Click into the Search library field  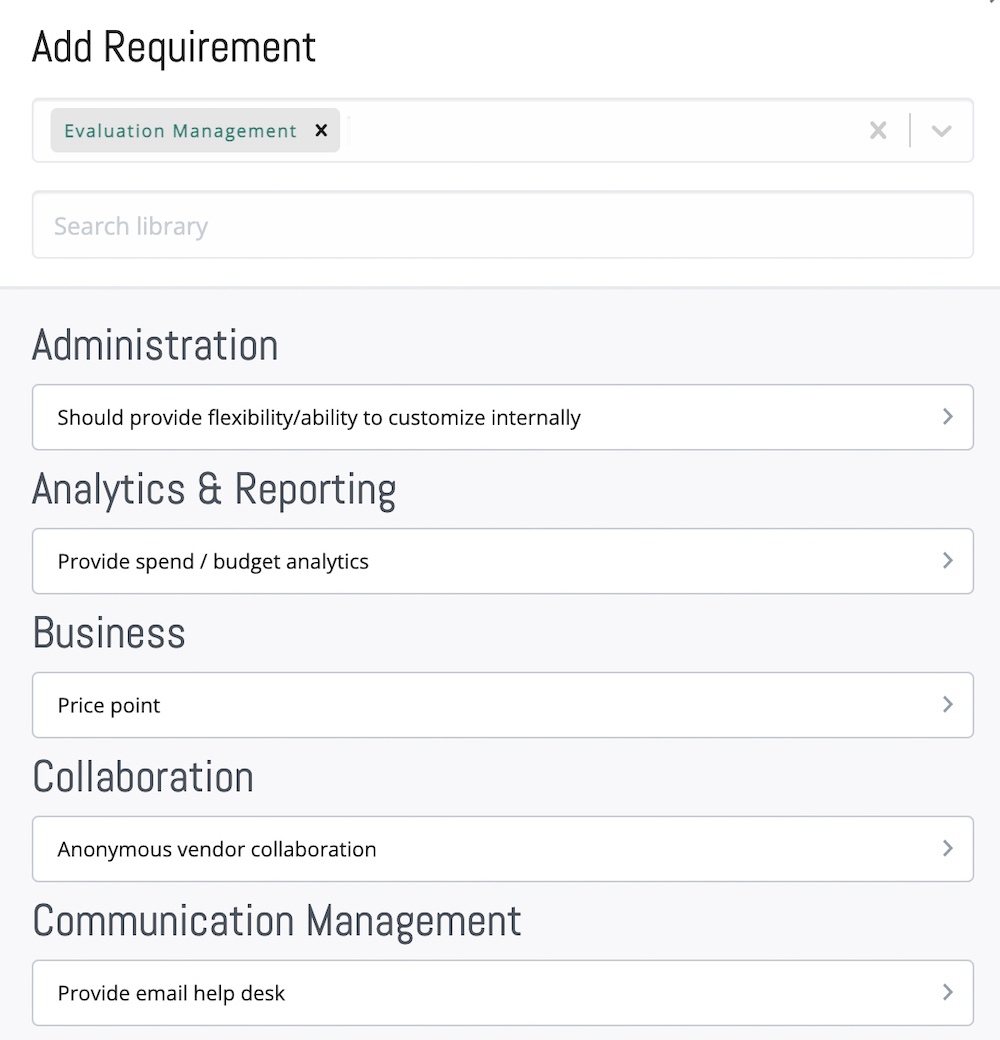(x=503, y=226)
